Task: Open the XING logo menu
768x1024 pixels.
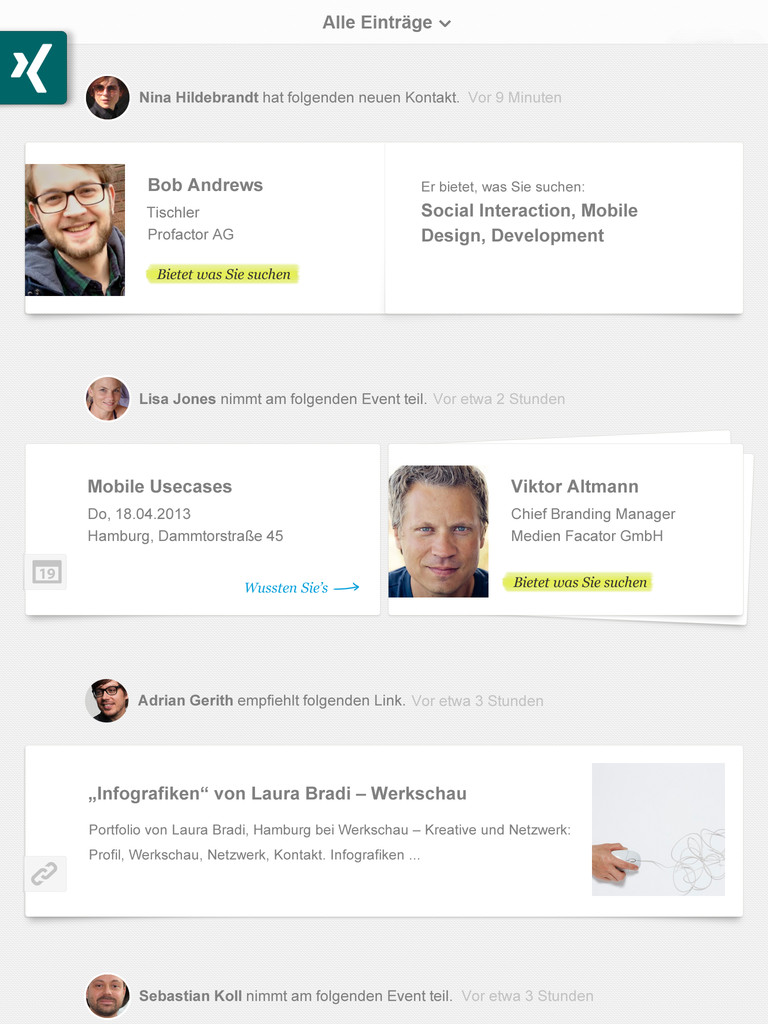Action: coord(32,68)
